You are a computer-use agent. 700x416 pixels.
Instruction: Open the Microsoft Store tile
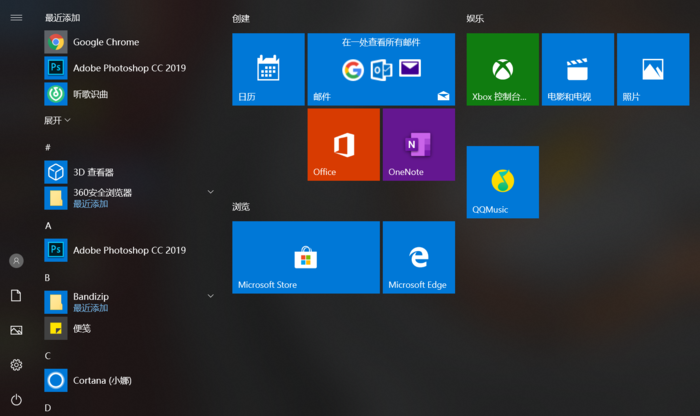(306, 257)
